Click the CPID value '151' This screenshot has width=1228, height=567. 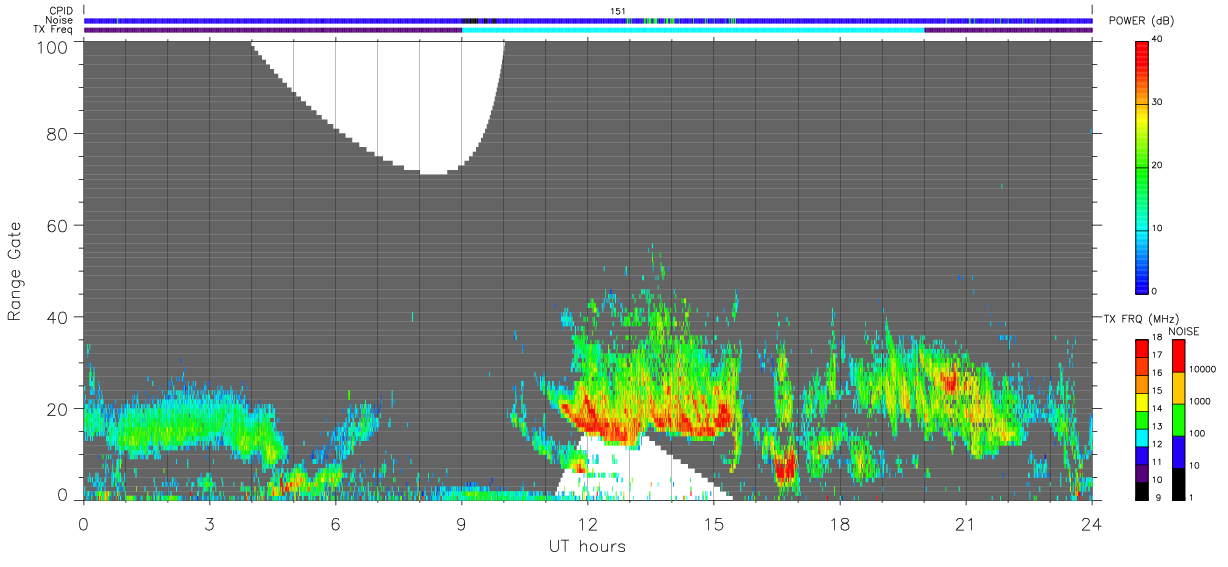click(618, 11)
